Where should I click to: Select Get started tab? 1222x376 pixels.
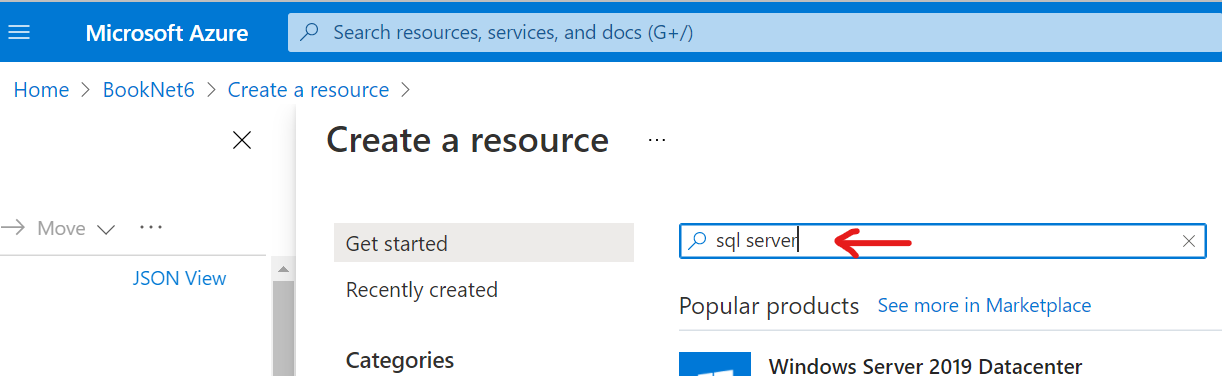484,243
